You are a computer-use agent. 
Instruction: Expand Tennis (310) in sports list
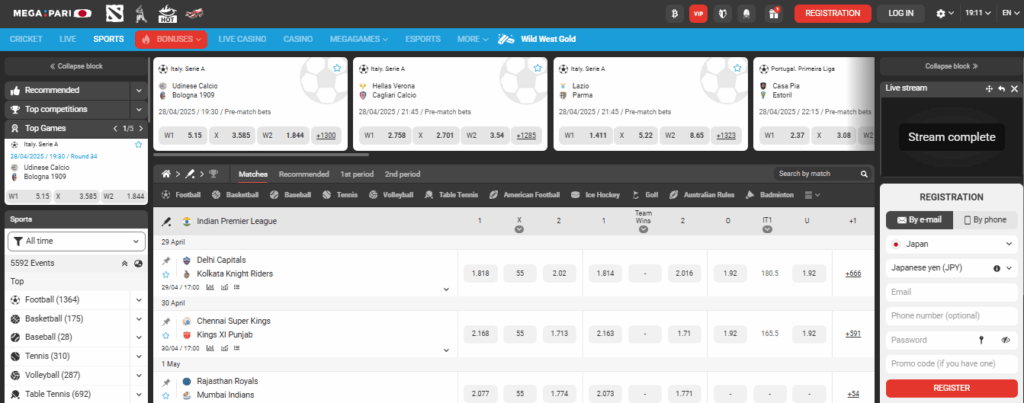[x=138, y=357]
